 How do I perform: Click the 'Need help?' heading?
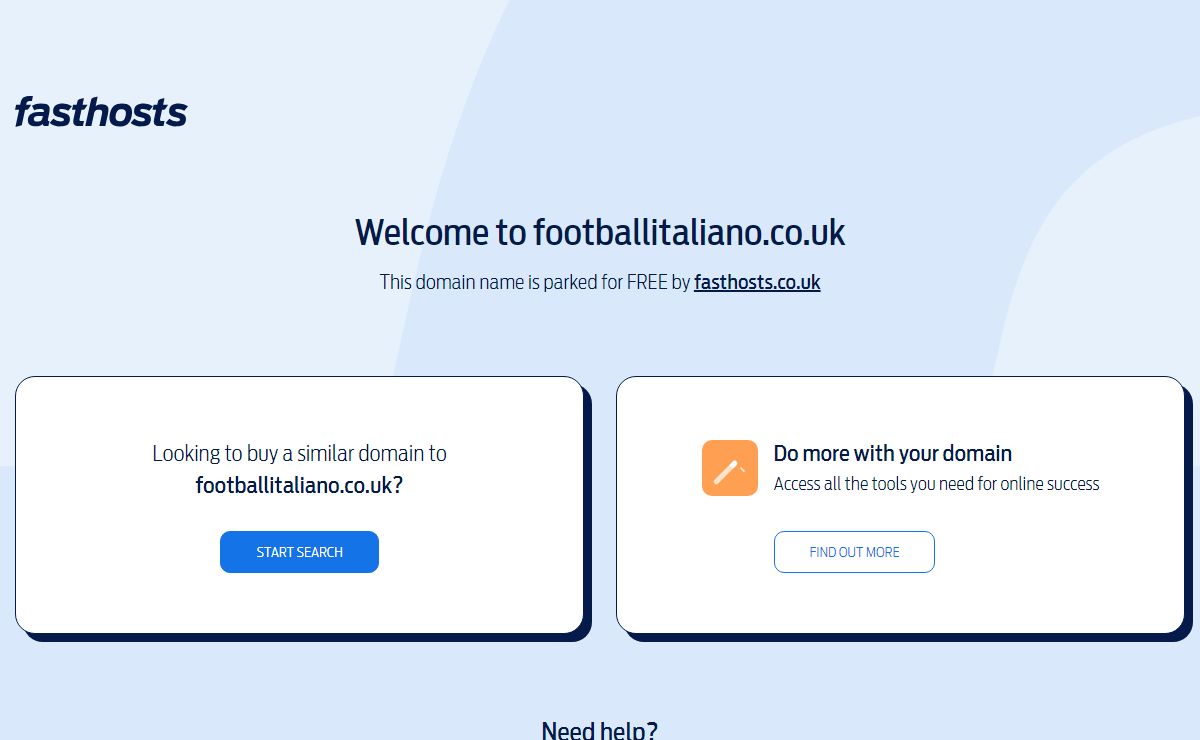tap(599, 730)
